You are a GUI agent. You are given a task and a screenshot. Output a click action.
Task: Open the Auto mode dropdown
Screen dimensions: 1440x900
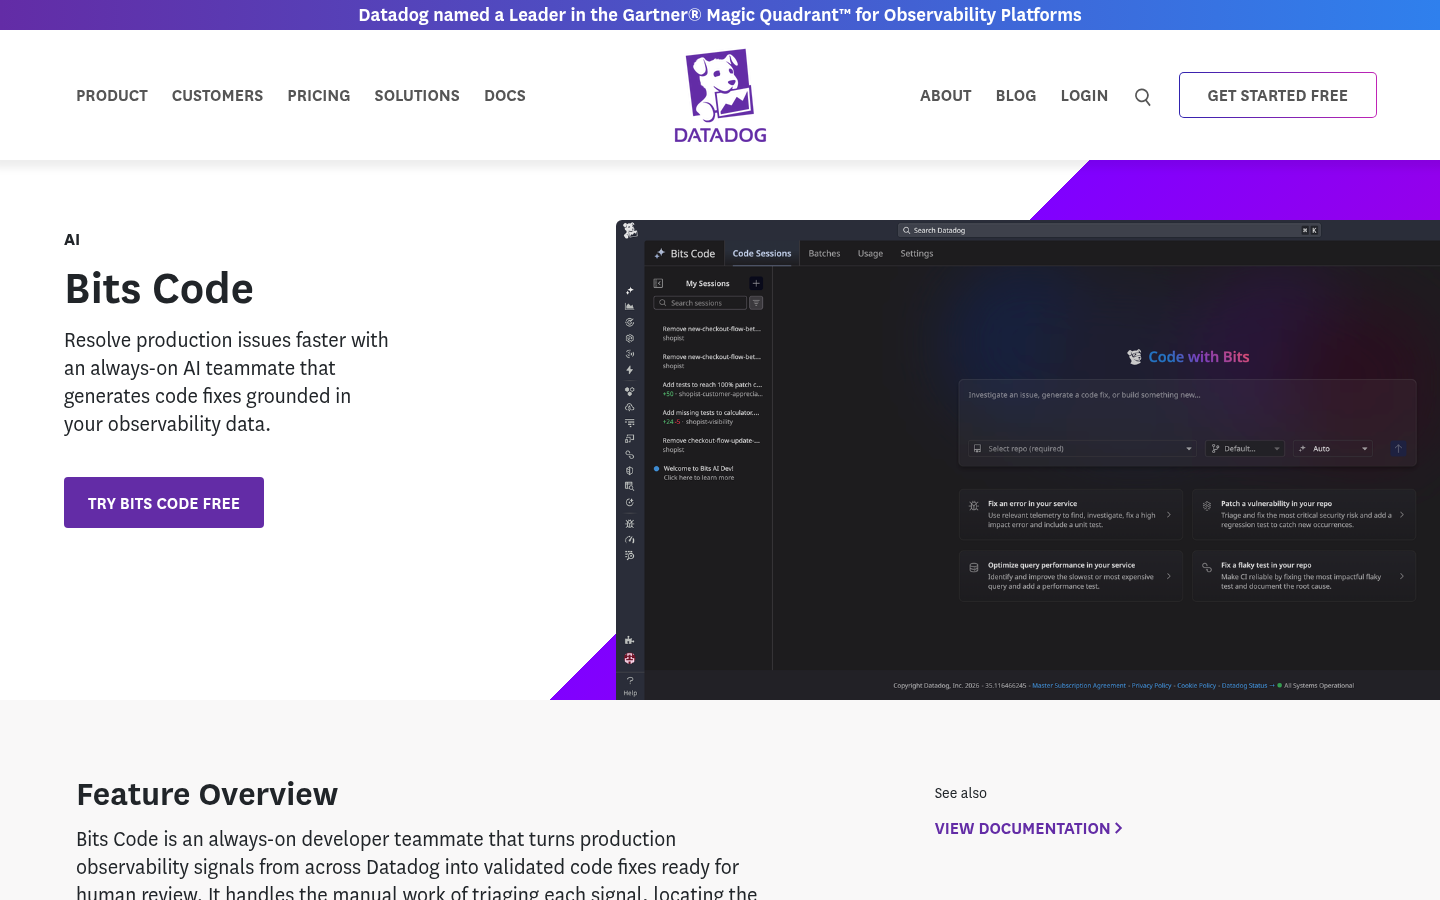pyautogui.click(x=1333, y=449)
